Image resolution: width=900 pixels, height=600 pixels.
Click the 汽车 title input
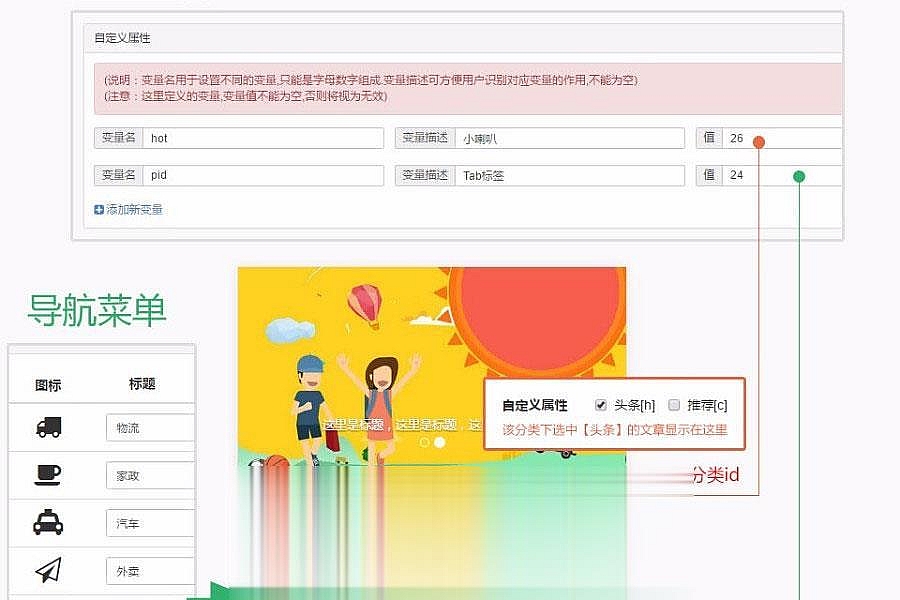tap(150, 522)
